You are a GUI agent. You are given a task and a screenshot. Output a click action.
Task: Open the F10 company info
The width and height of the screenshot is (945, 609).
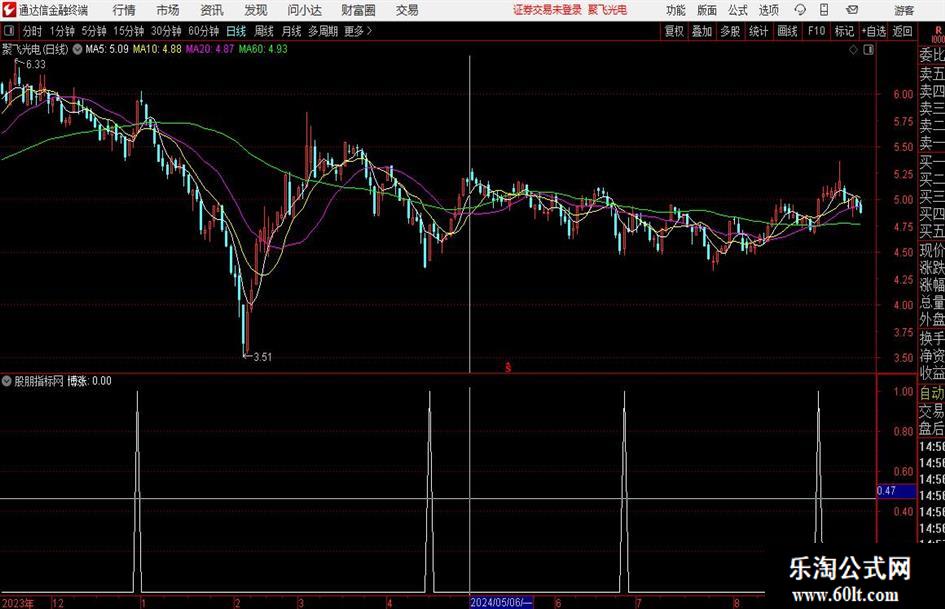pos(816,31)
